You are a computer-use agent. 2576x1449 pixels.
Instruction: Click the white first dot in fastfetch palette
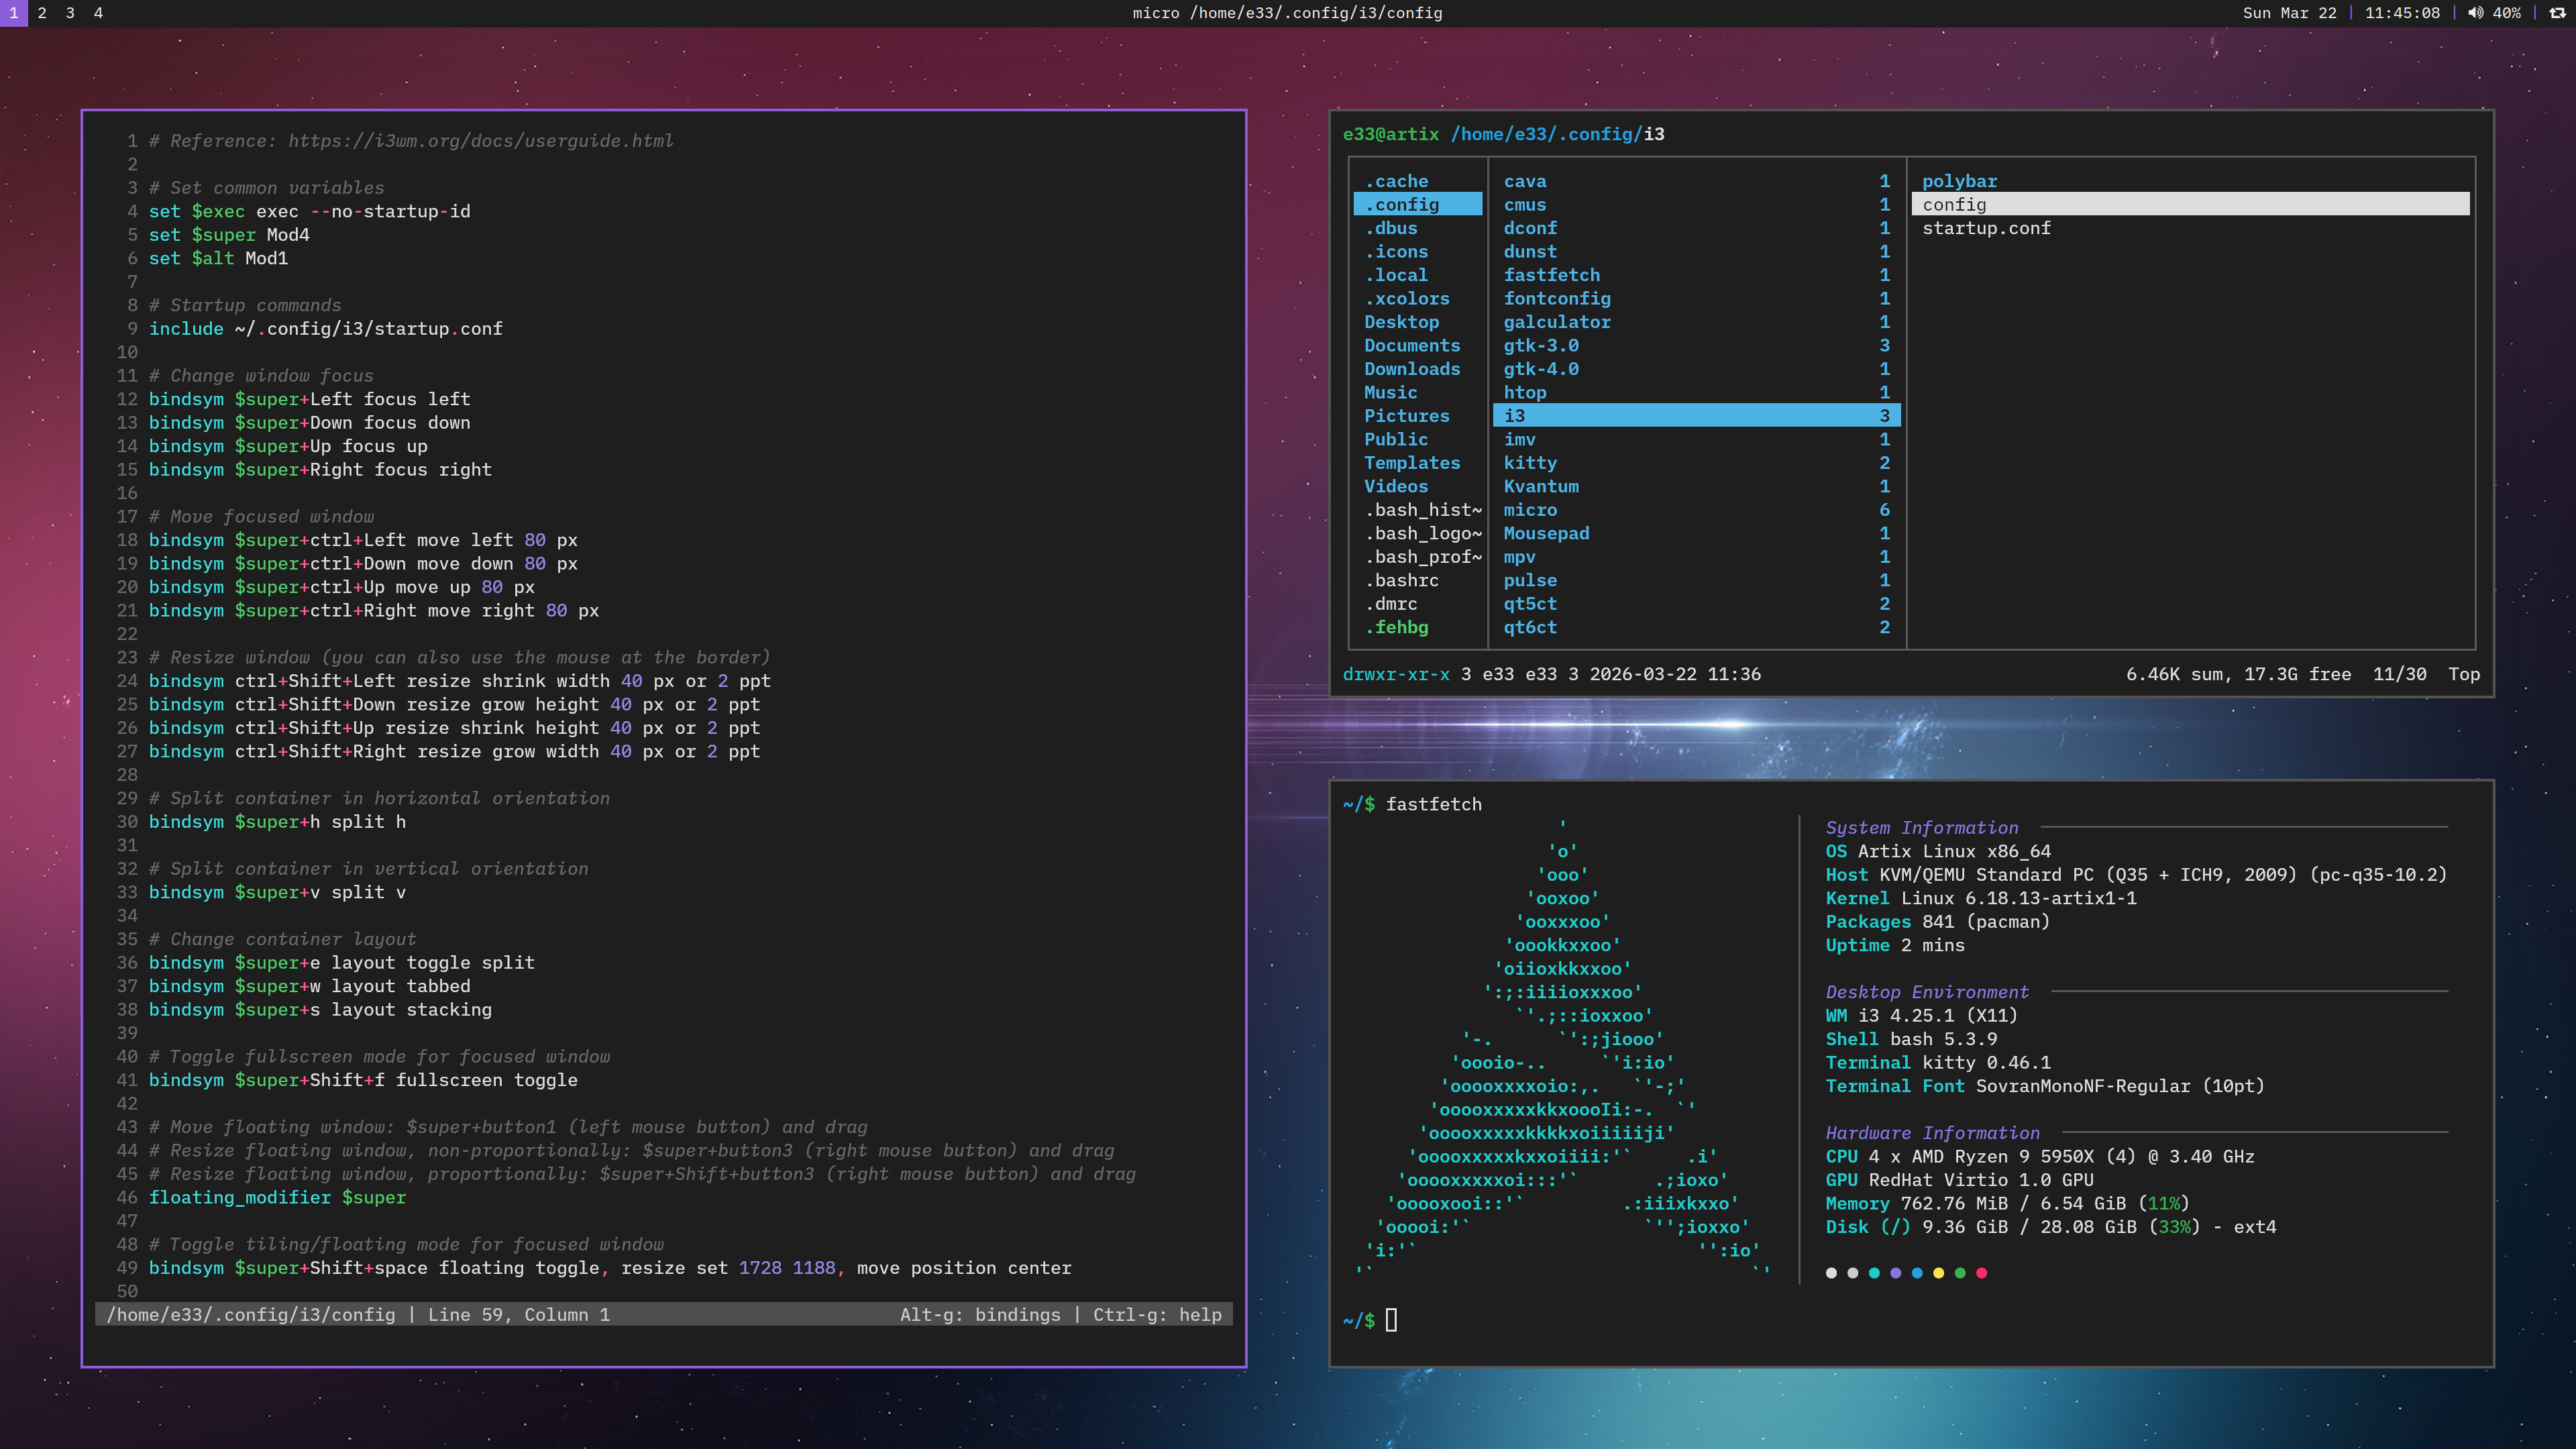click(1831, 1273)
